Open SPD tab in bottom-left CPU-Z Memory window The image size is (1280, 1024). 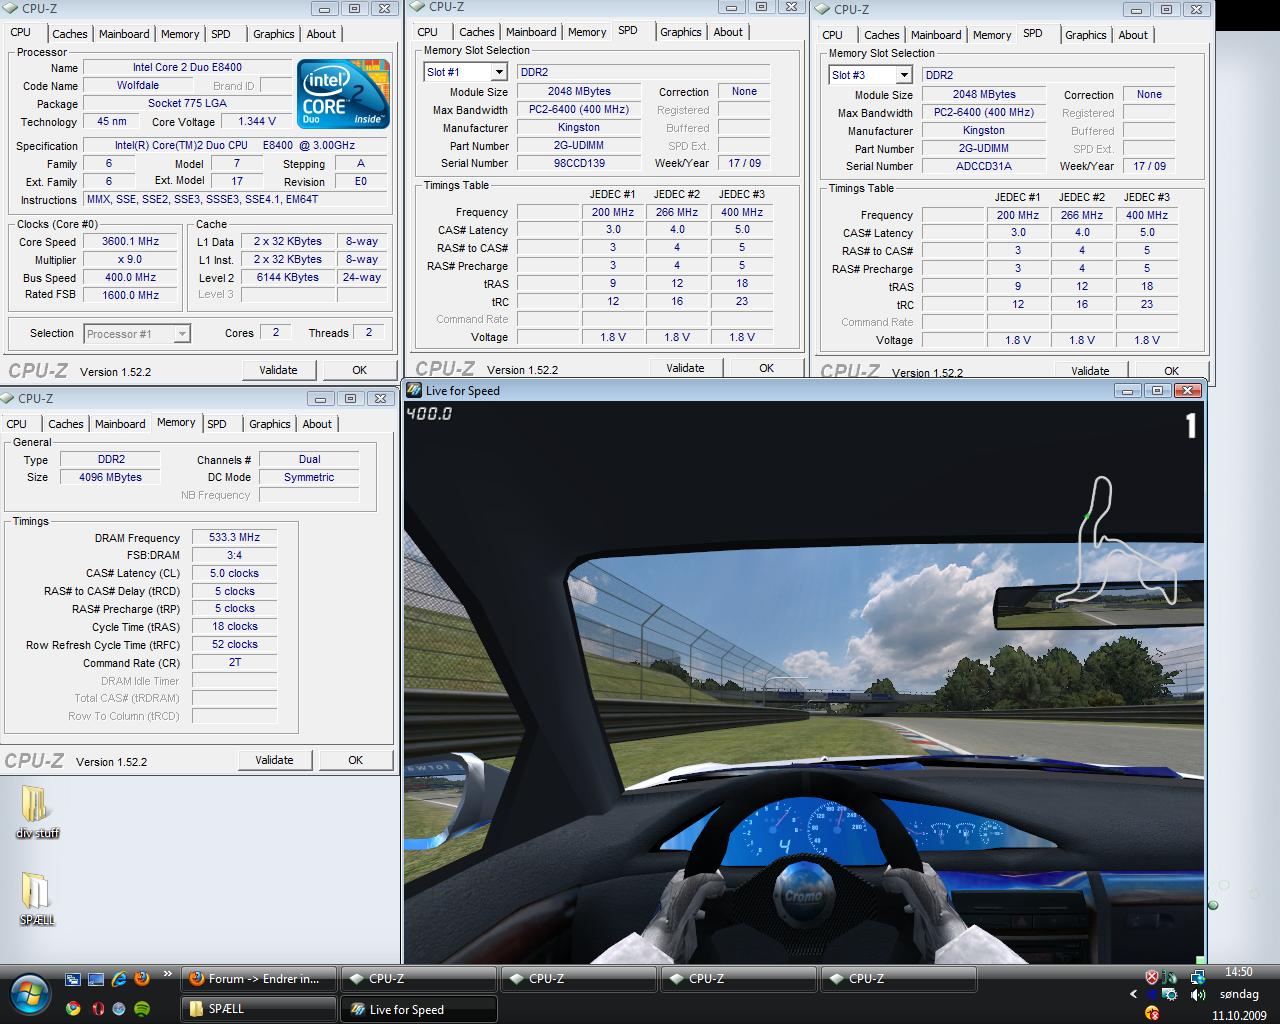(x=217, y=424)
